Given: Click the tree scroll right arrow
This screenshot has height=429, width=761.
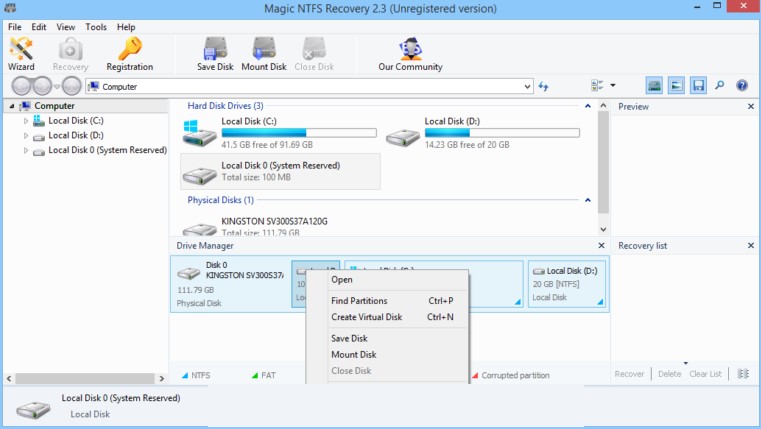Looking at the screenshot, I should tap(162, 378).
